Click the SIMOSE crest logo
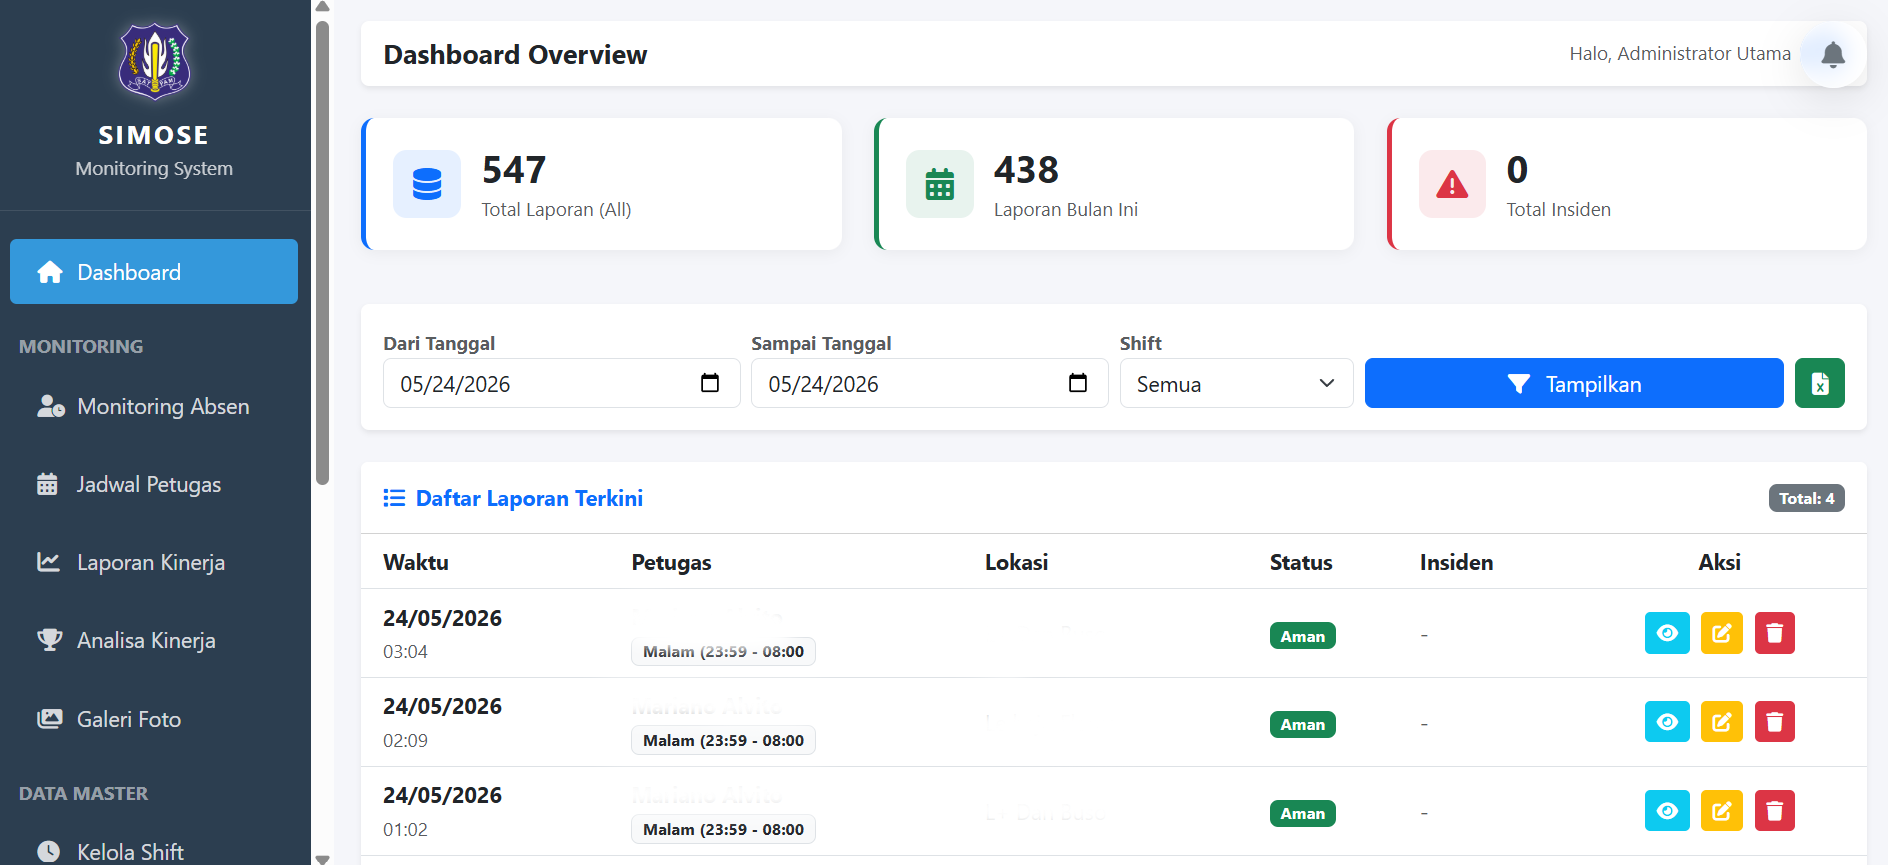This screenshot has width=1888, height=865. click(154, 62)
